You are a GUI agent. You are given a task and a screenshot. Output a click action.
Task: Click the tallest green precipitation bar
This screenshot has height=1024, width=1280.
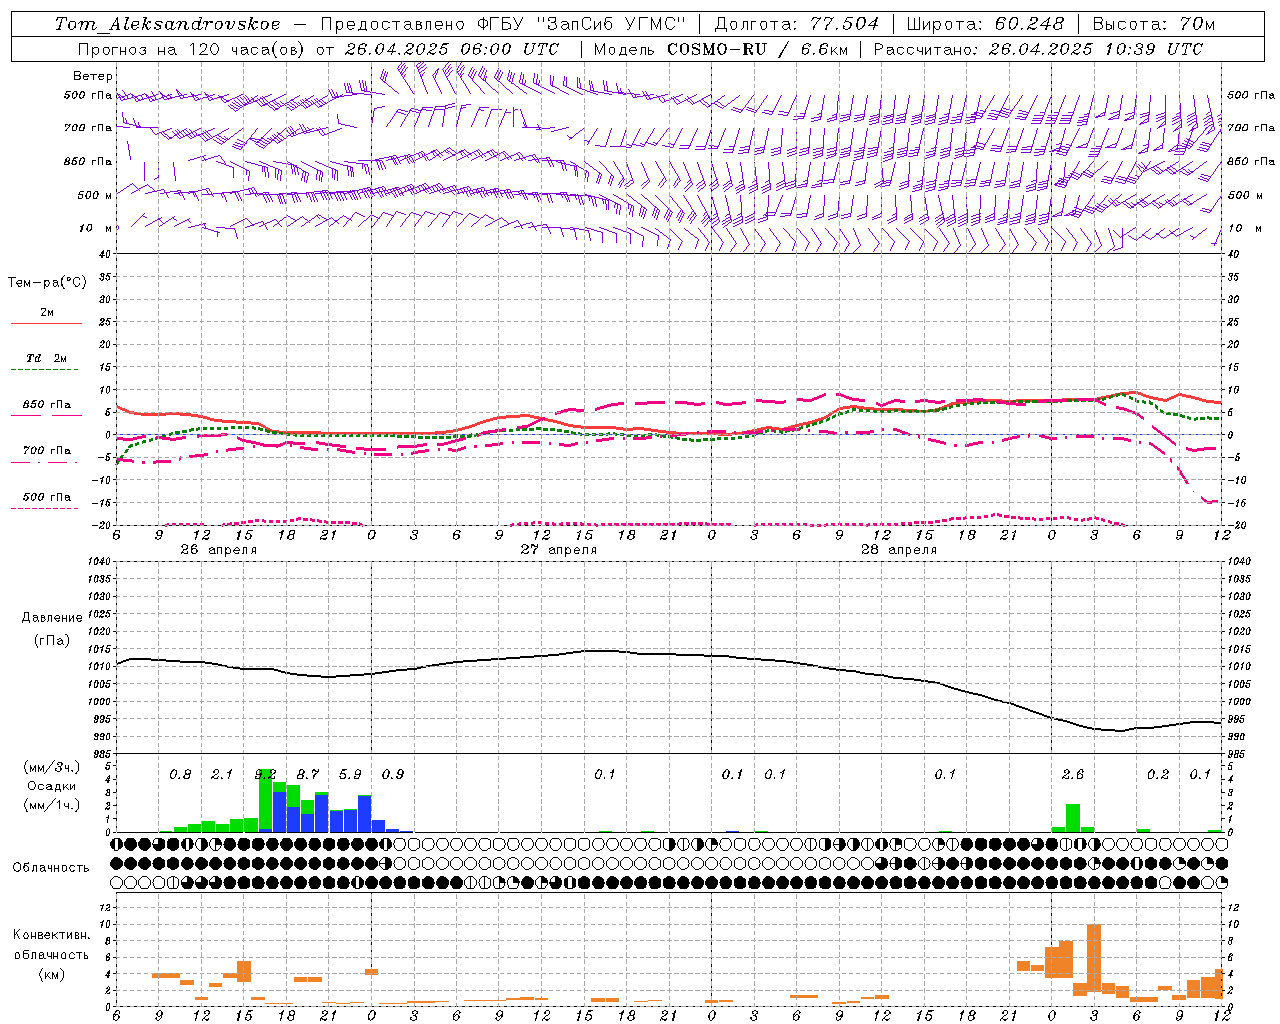[266, 800]
